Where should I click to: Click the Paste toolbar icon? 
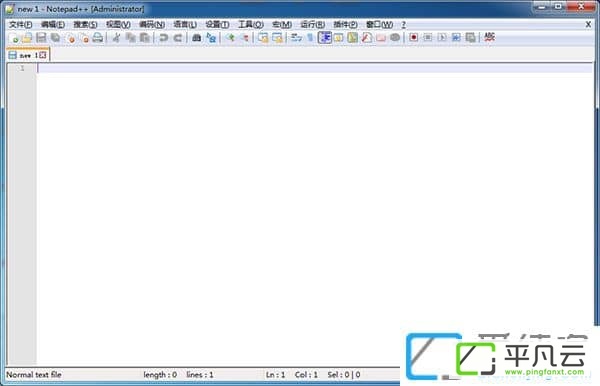(145, 37)
